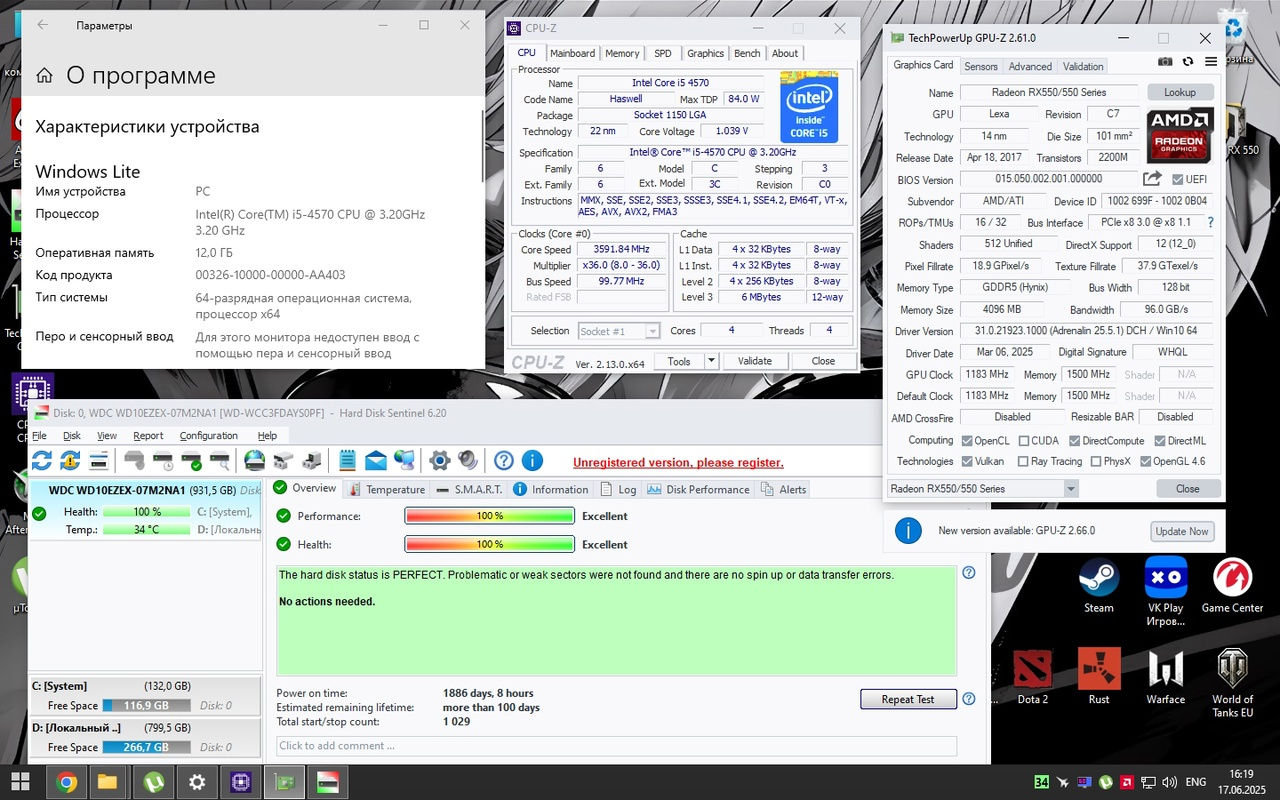
Task: Open the SPD tab in CPU-Z
Action: pyautogui.click(x=663, y=53)
